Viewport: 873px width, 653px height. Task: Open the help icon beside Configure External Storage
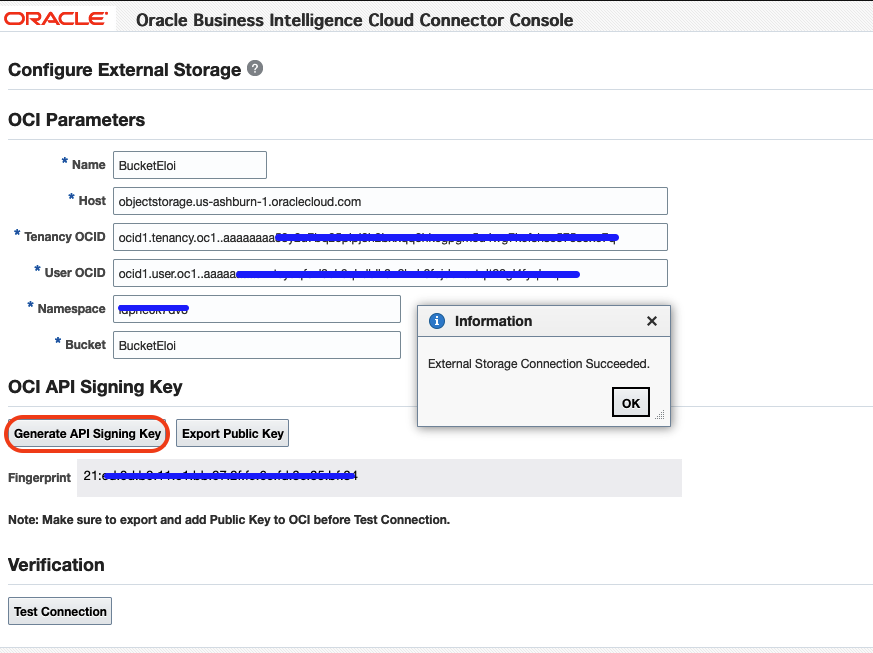click(x=255, y=69)
